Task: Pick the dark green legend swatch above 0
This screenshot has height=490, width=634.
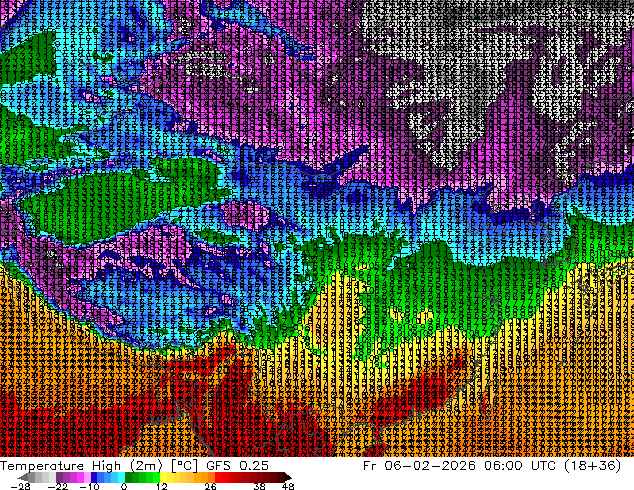Action: (128, 477)
